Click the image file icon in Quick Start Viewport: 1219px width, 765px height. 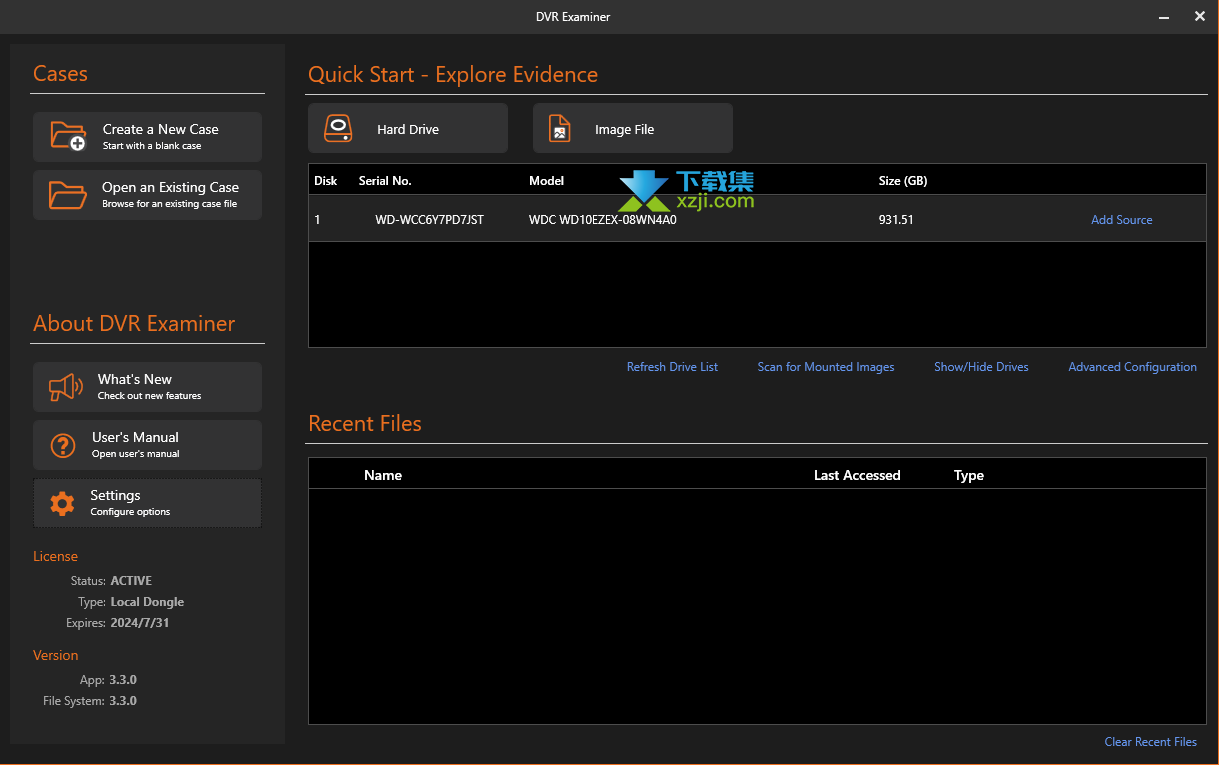coord(560,129)
